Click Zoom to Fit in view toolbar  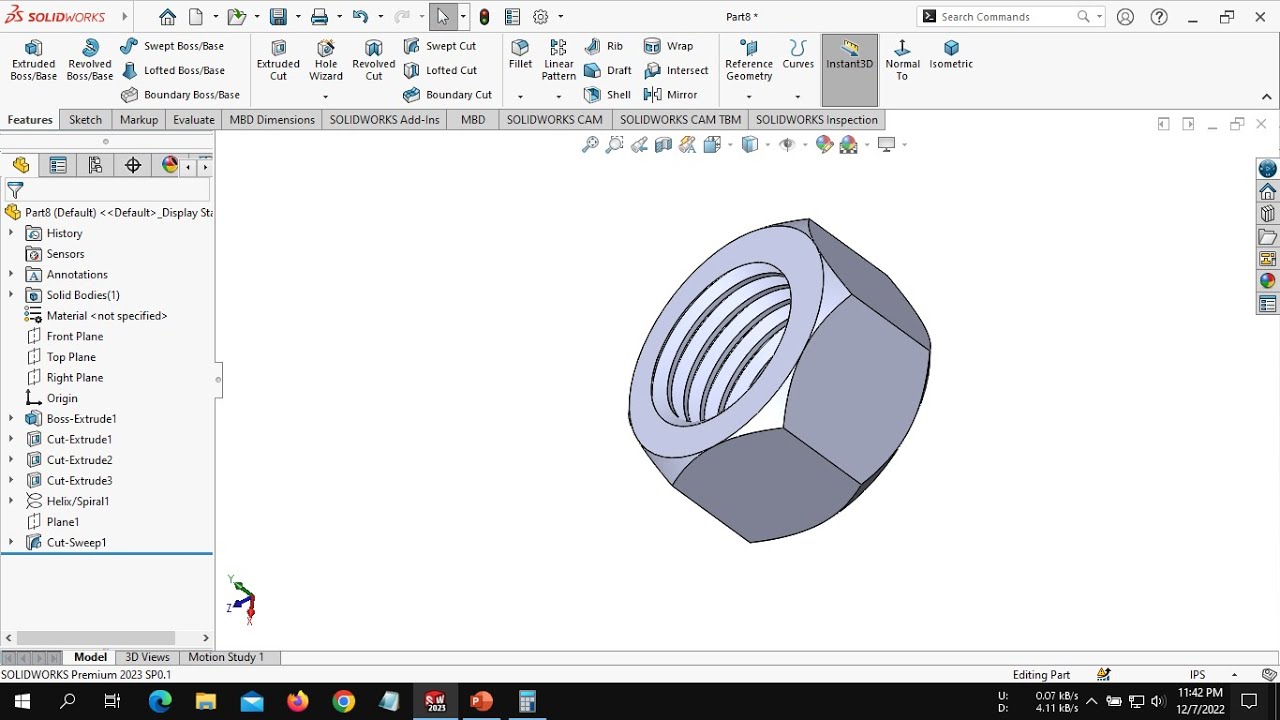590,145
